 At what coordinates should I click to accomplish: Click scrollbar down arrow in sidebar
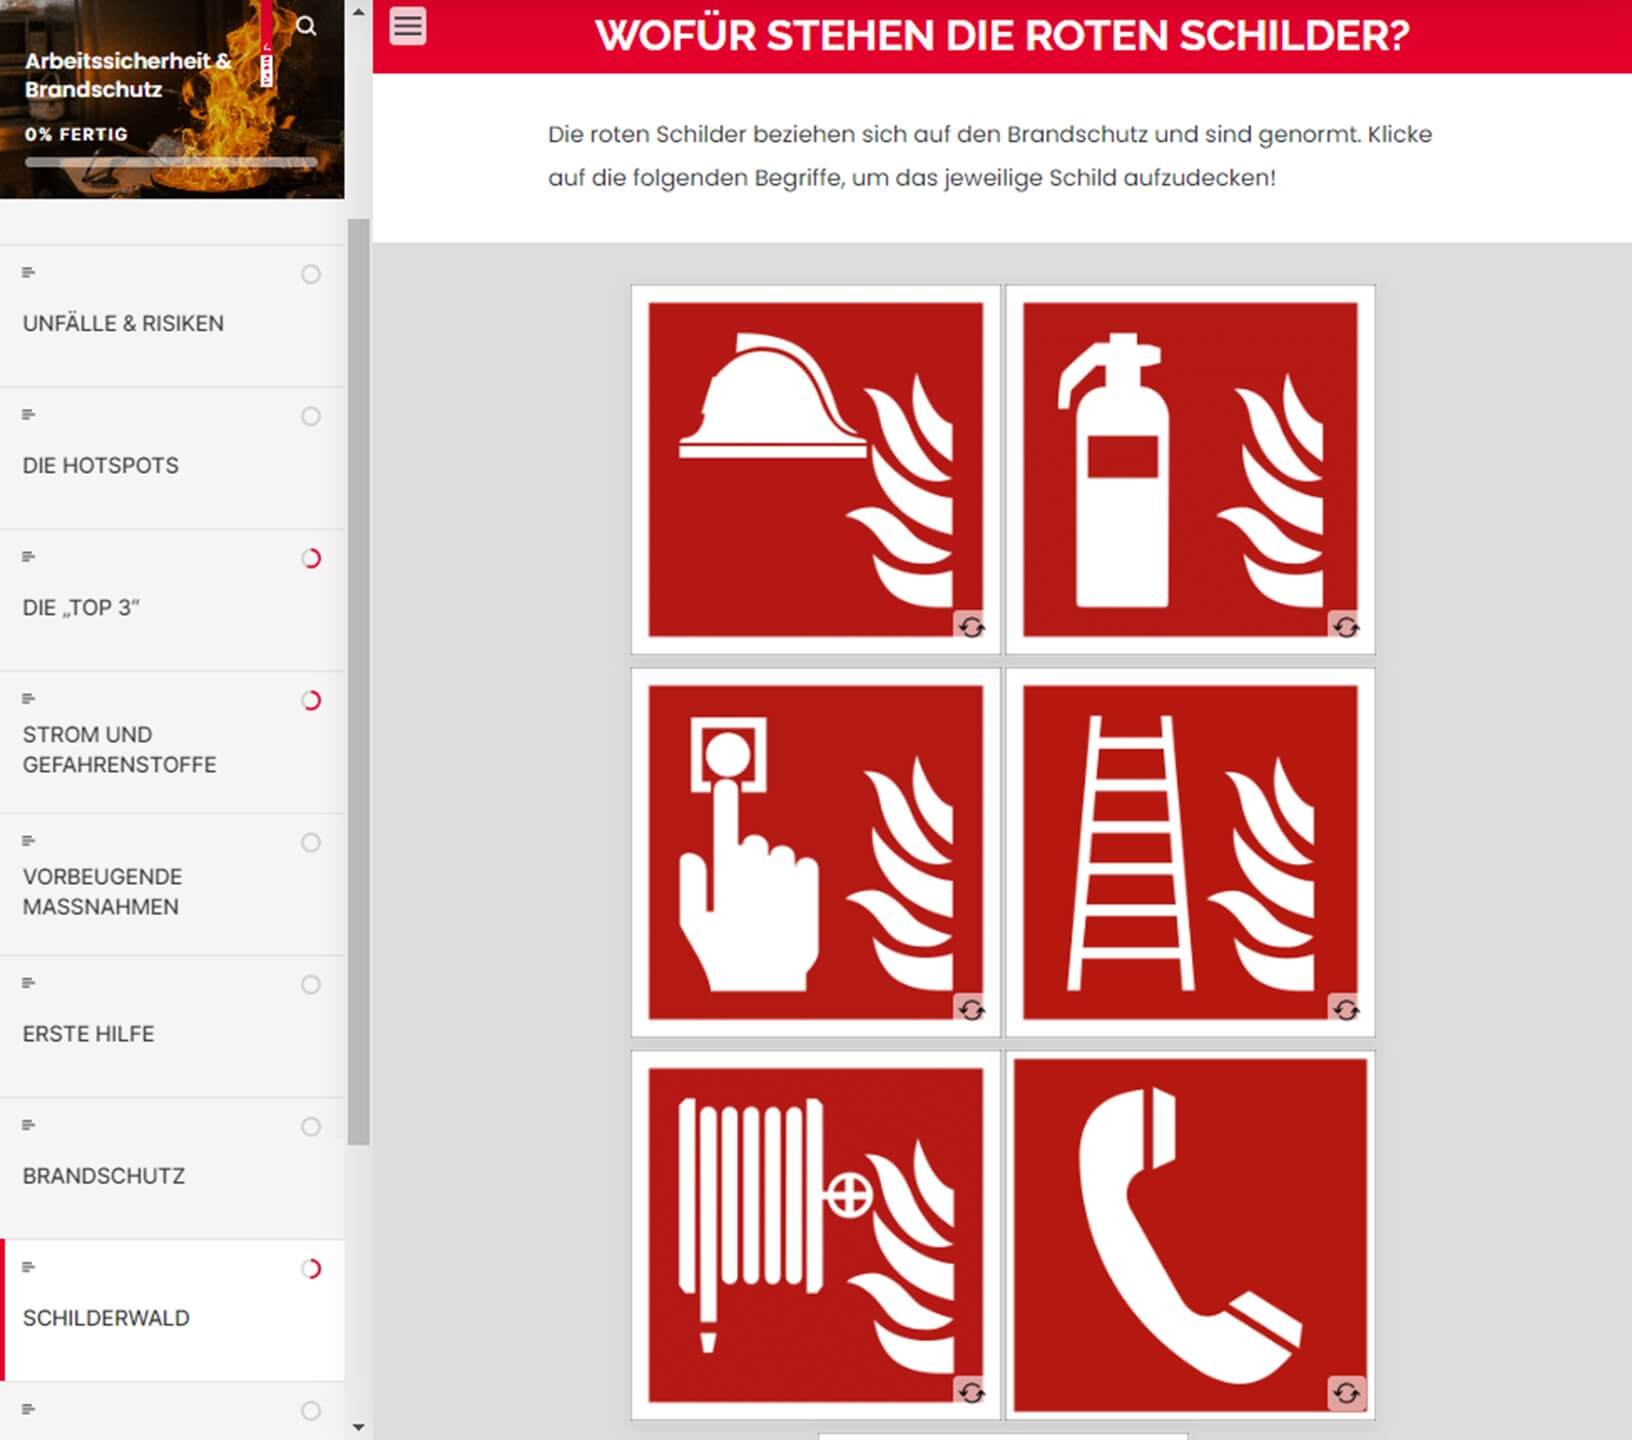click(358, 1427)
